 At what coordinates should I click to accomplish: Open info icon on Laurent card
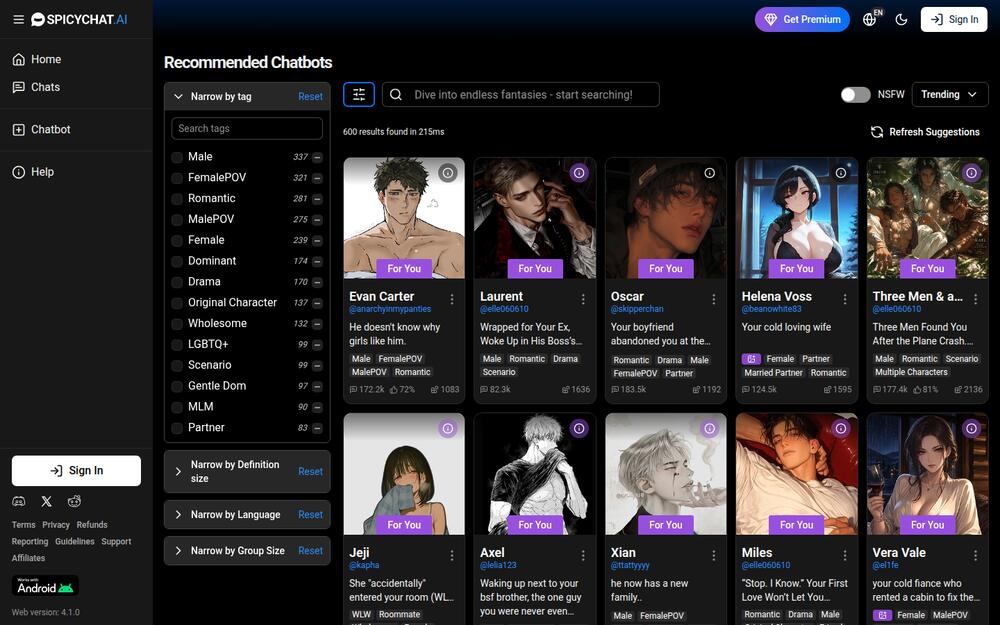click(579, 173)
